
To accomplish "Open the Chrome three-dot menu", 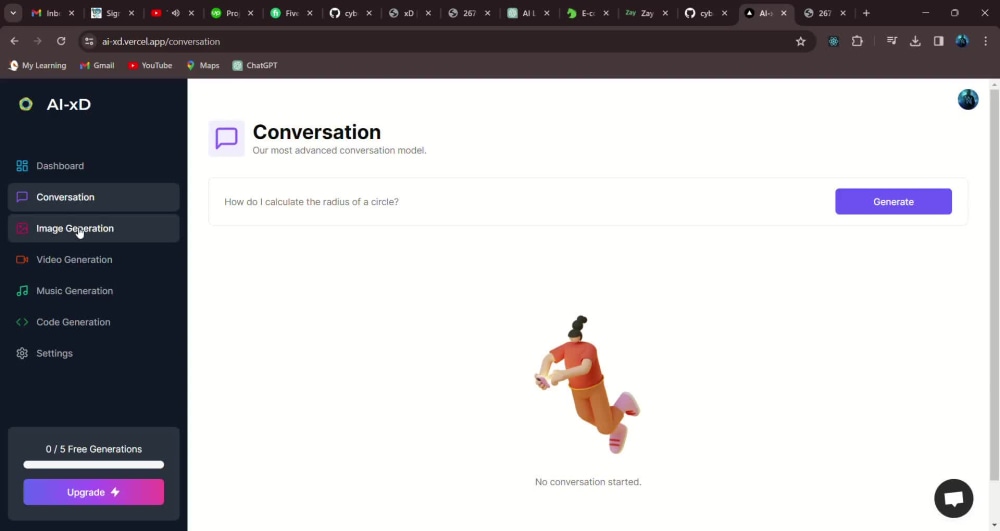I will [985, 41].
